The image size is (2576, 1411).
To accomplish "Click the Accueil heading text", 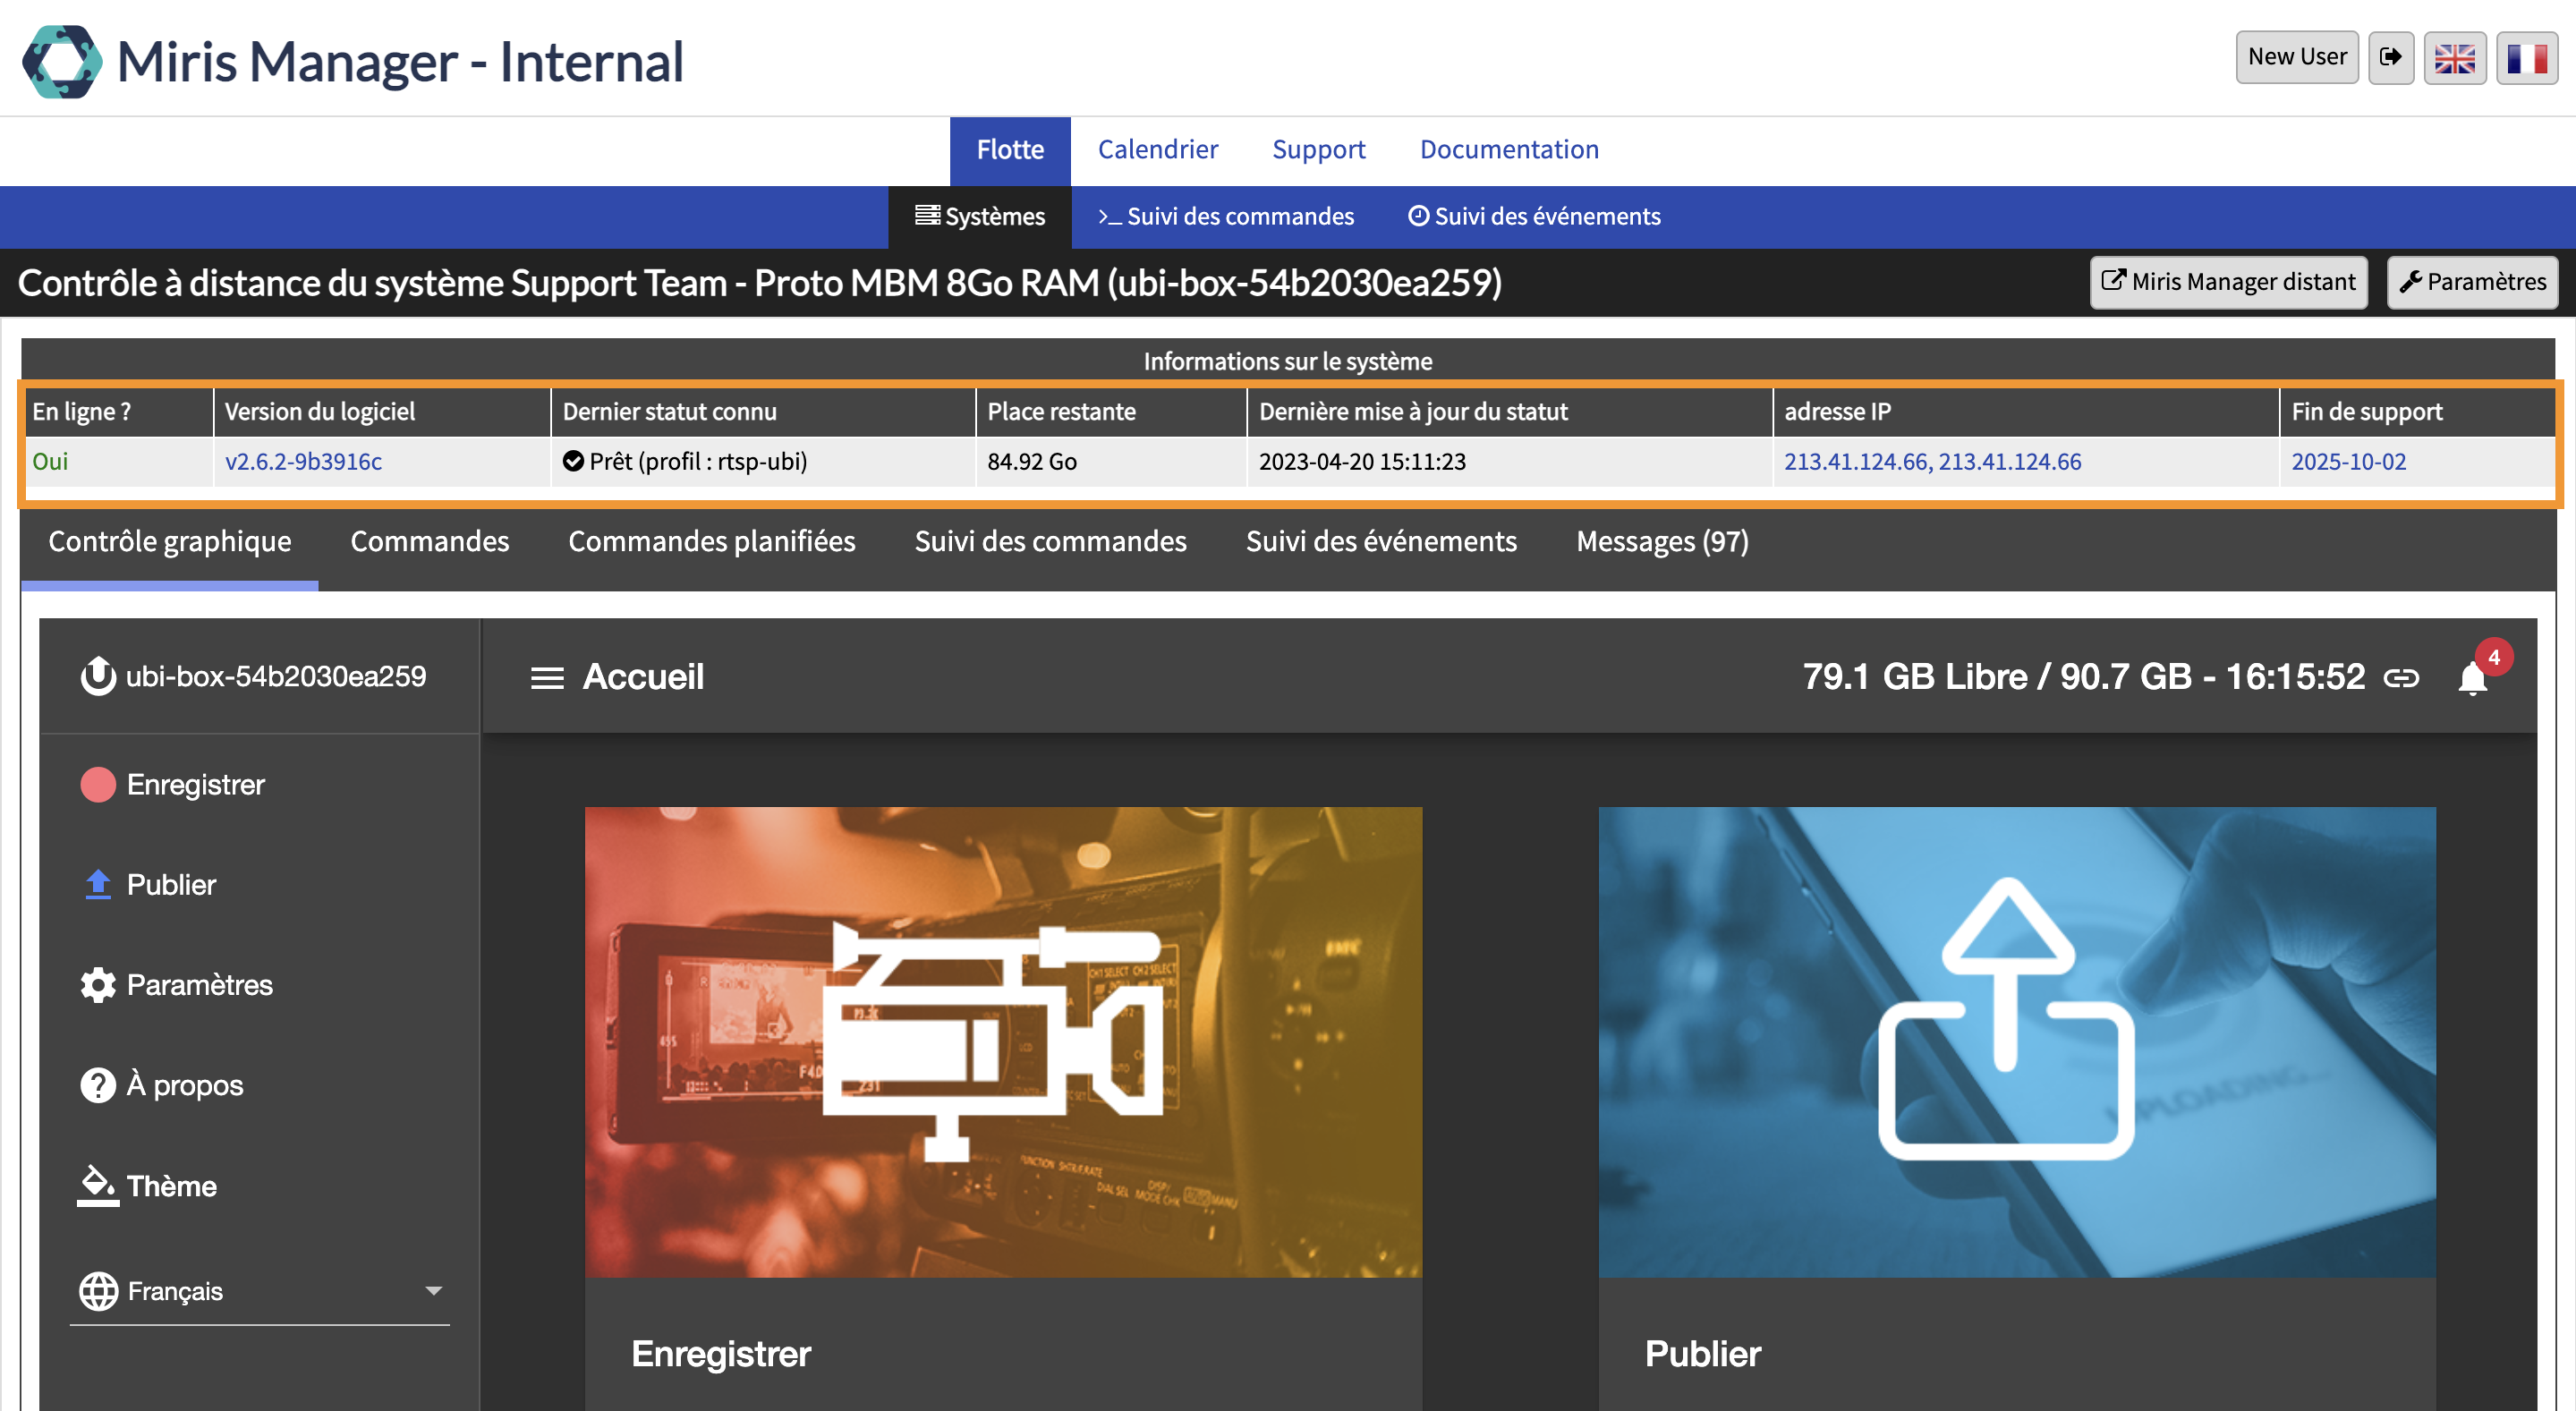I will (644, 677).
